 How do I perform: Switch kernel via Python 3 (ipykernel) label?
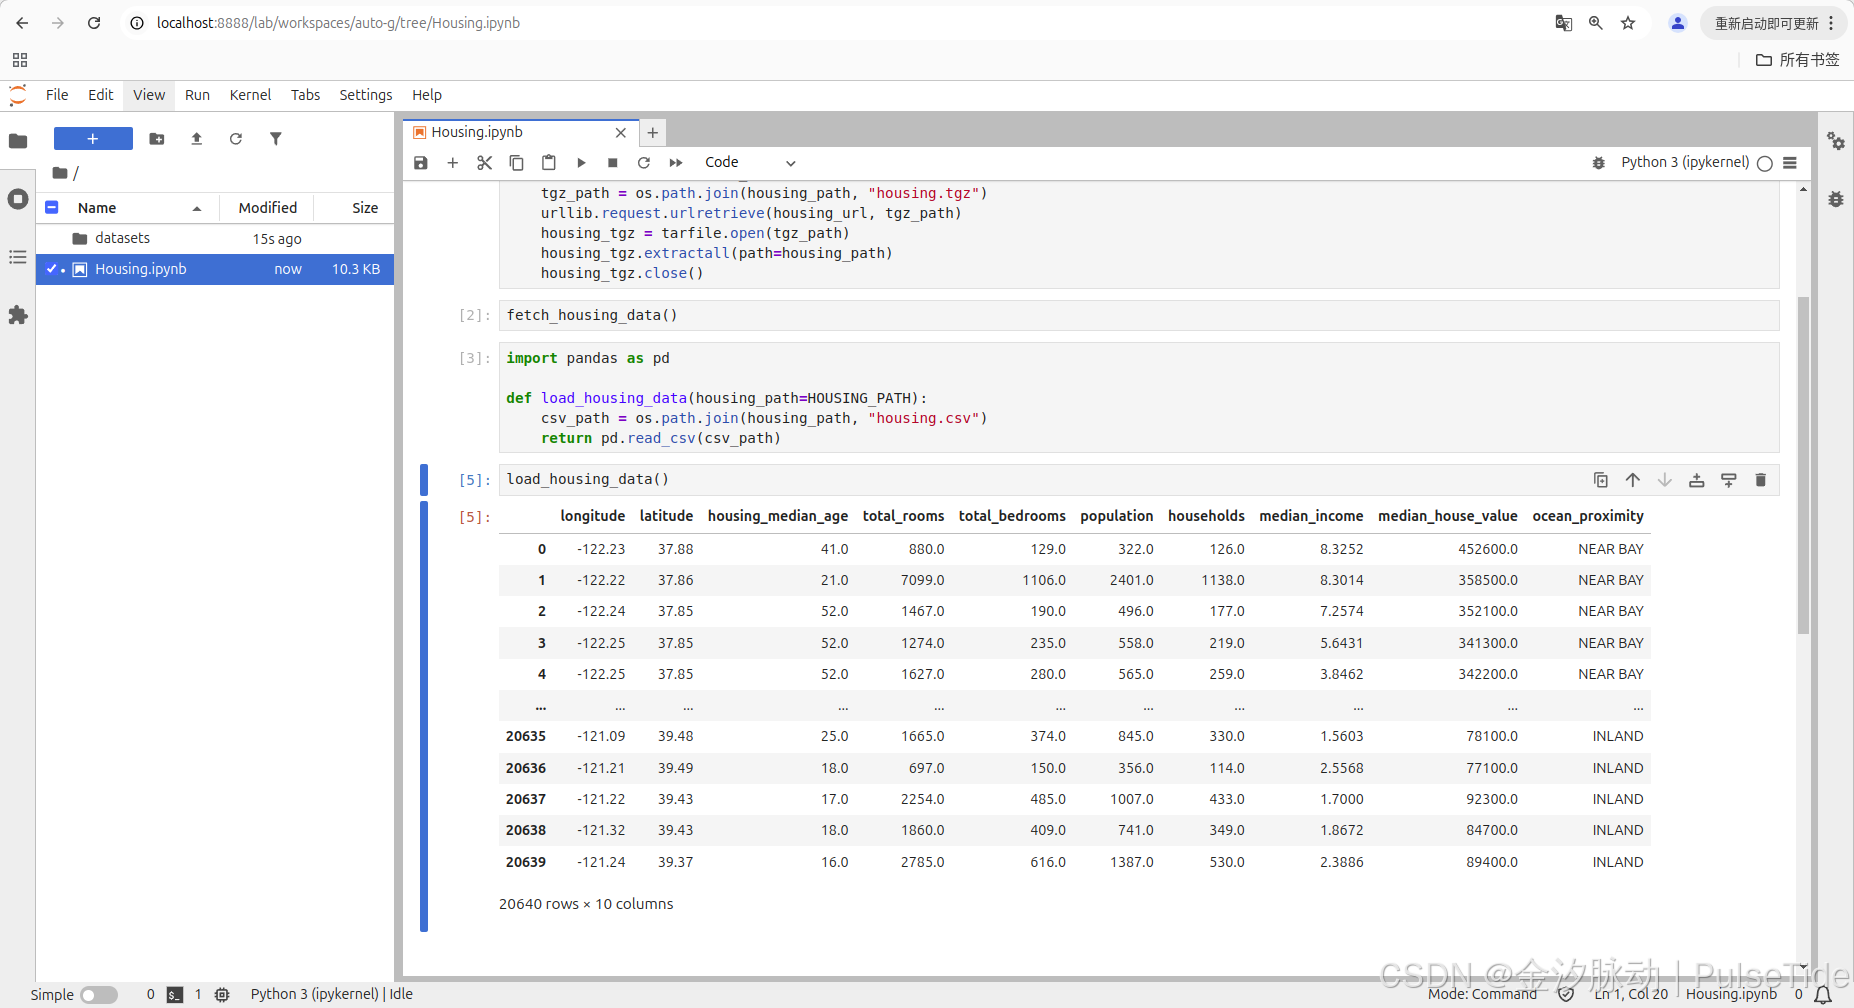click(x=1685, y=162)
